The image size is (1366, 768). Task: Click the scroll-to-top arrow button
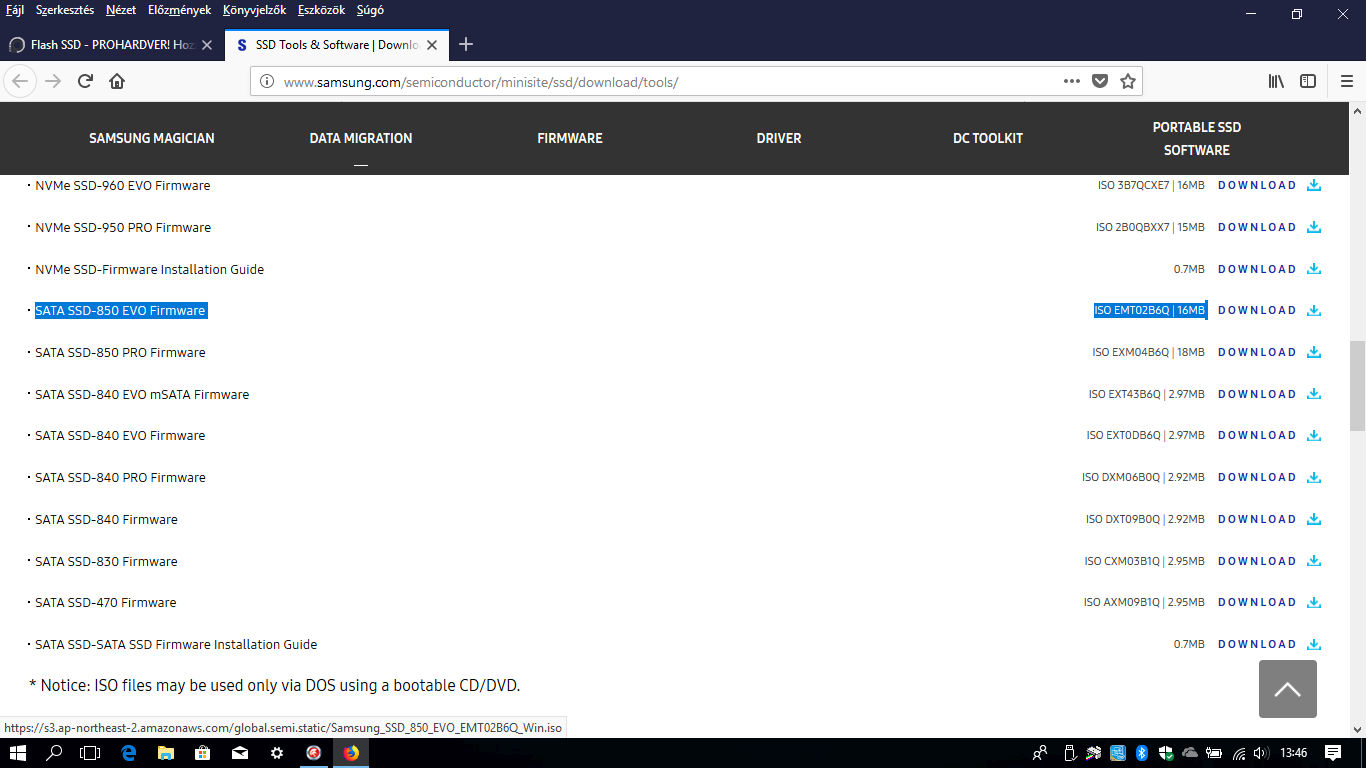point(1288,689)
